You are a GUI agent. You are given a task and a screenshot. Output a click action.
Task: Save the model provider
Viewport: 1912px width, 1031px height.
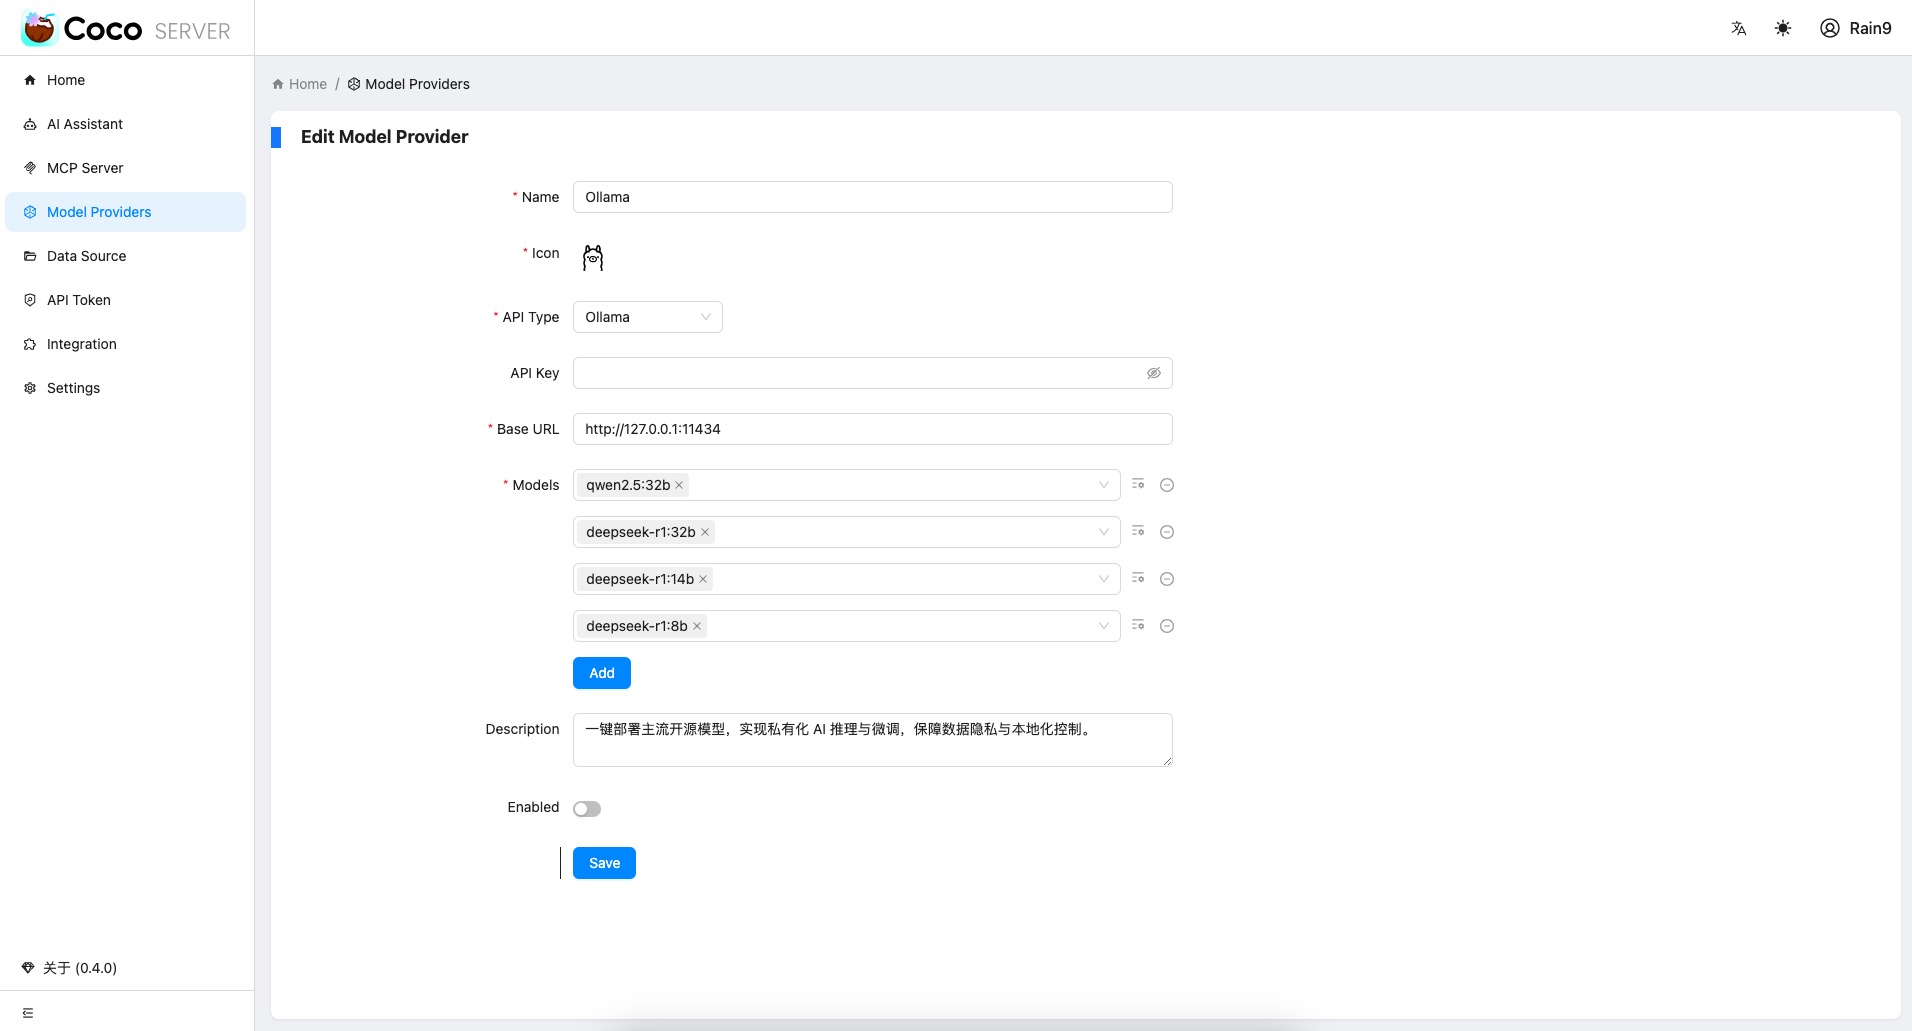click(604, 863)
